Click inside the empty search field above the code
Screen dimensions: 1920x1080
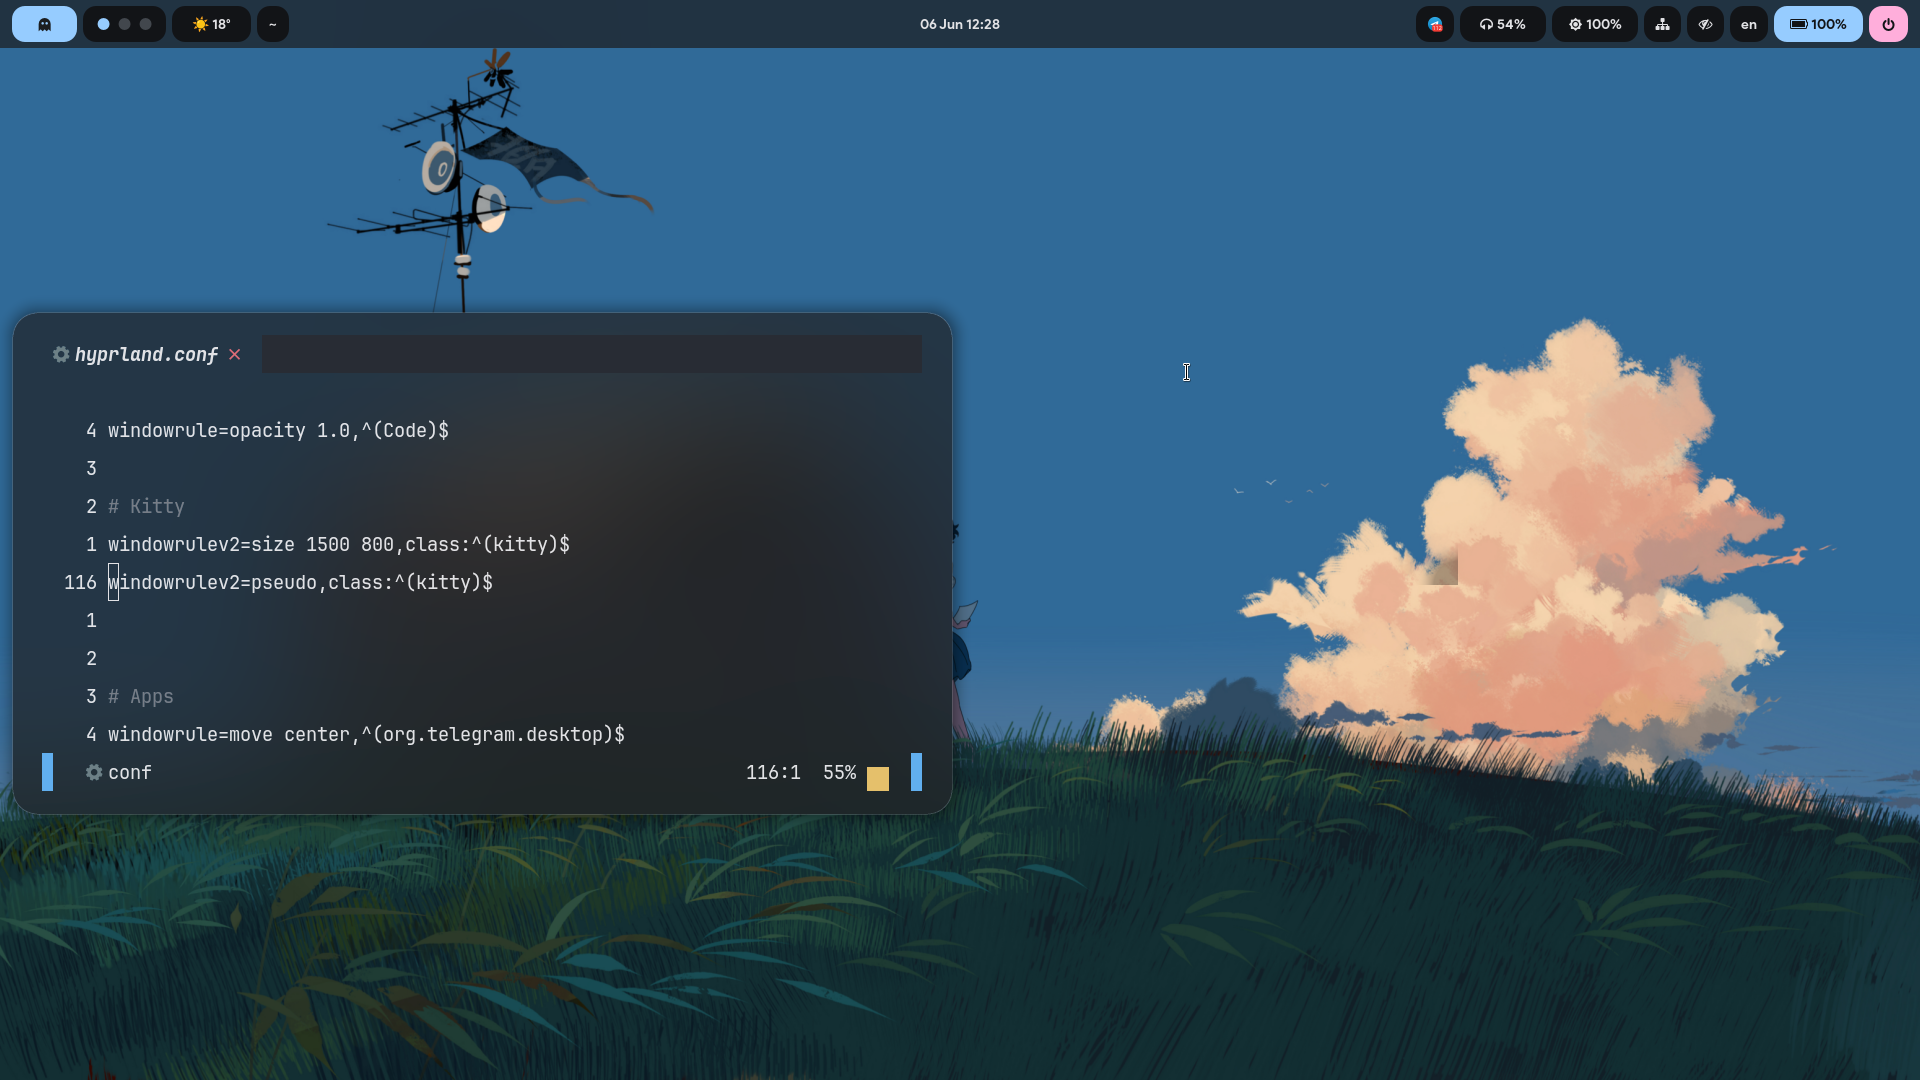pyautogui.click(x=591, y=354)
